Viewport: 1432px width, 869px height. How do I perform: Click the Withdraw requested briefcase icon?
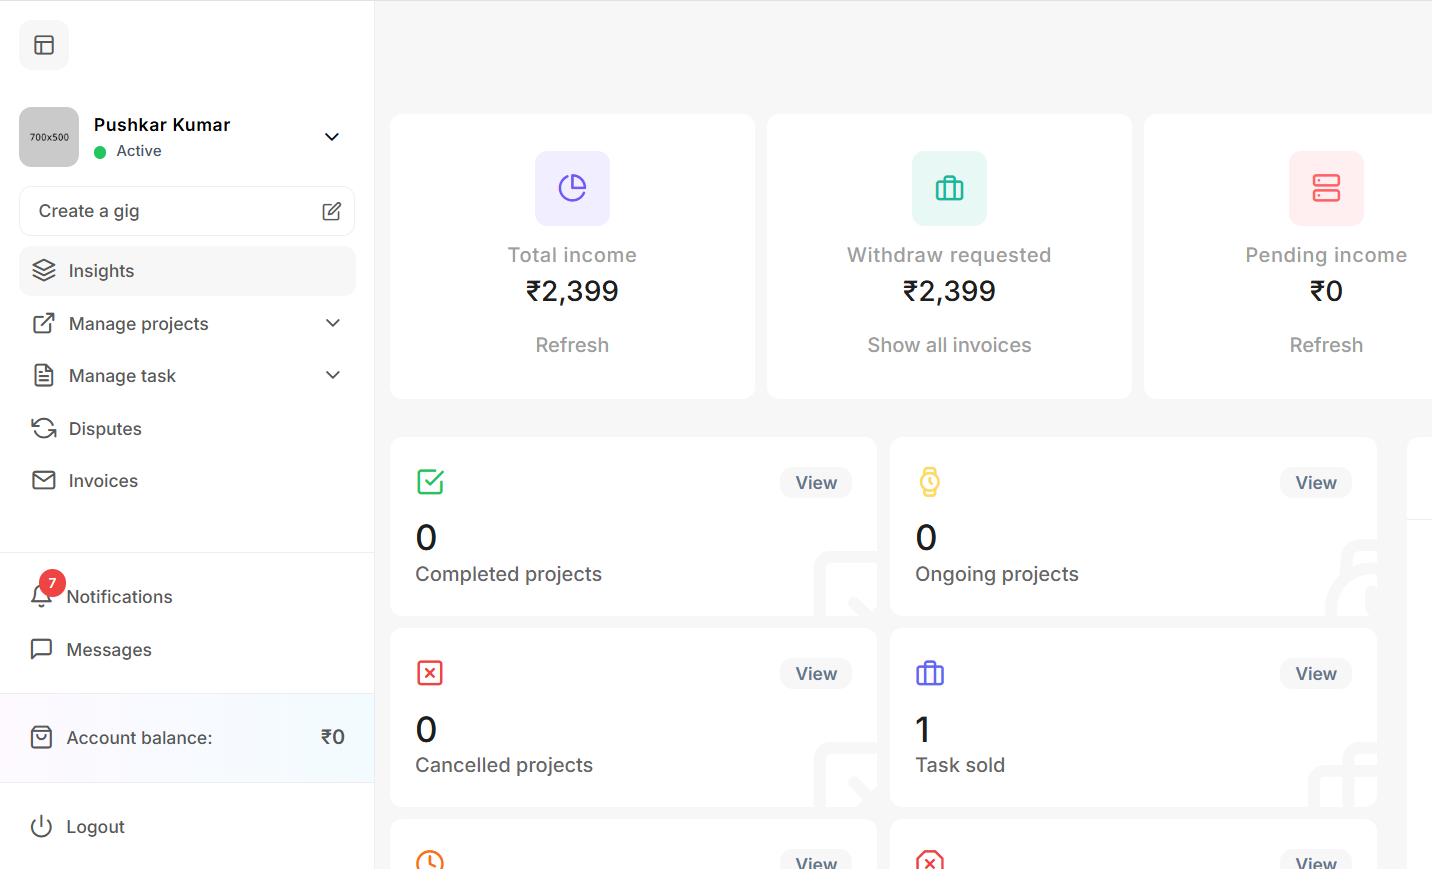pos(949,188)
